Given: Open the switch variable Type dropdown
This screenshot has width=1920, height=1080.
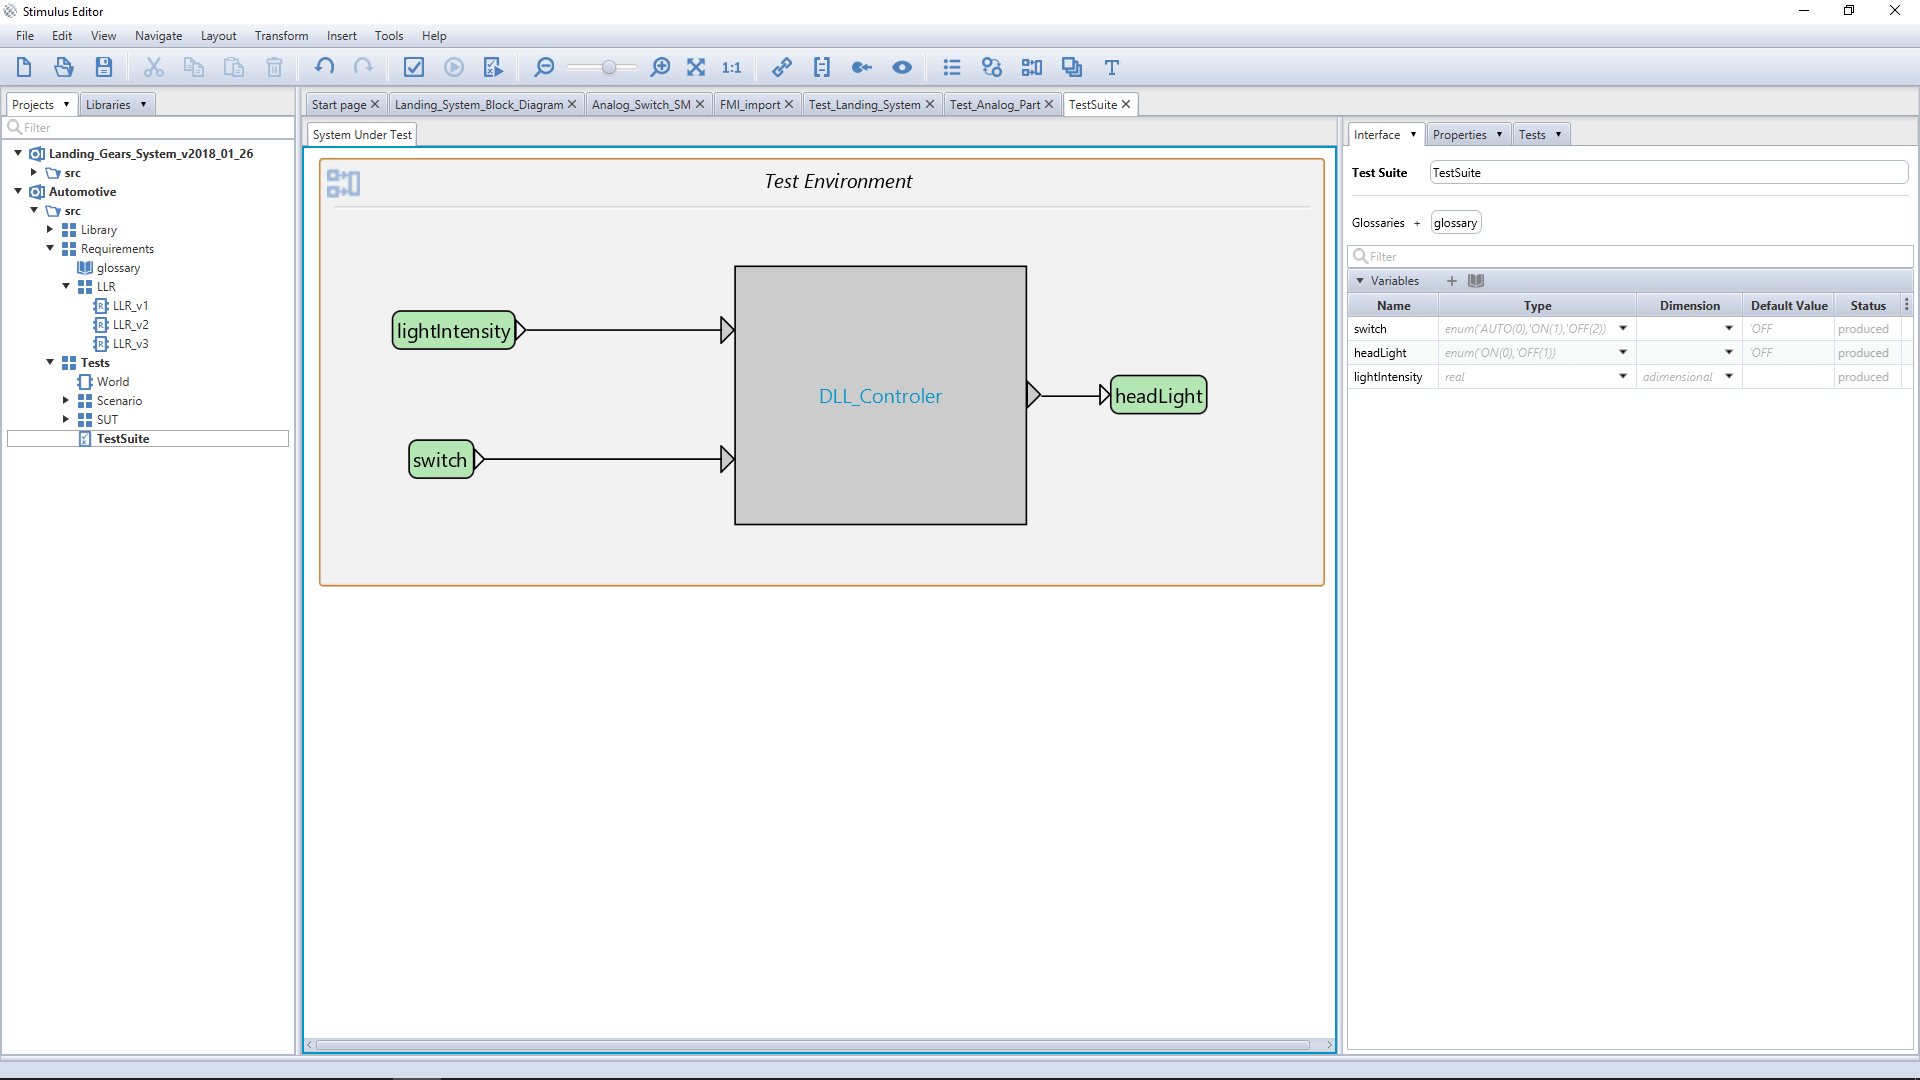Looking at the screenshot, I should pos(1623,329).
